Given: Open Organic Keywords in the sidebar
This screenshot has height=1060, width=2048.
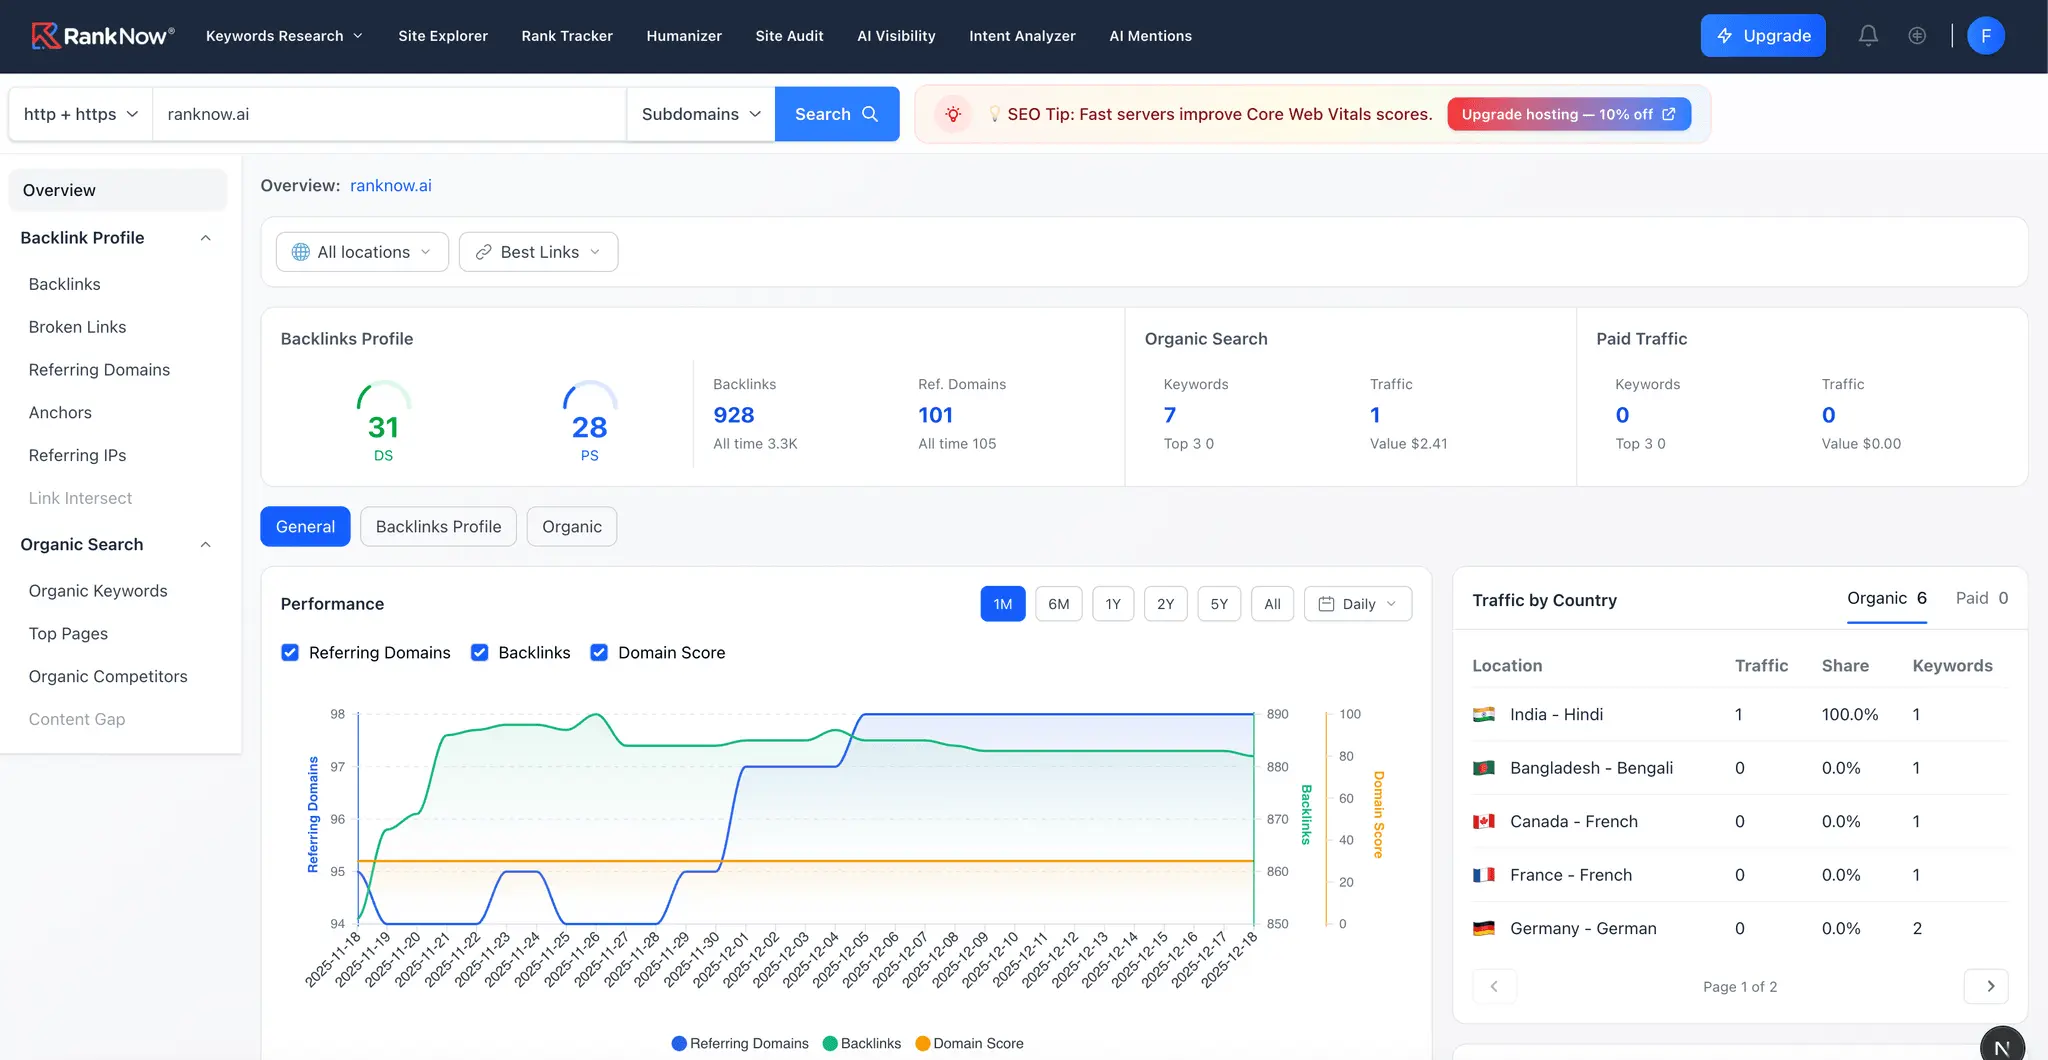Looking at the screenshot, I should (x=98, y=591).
